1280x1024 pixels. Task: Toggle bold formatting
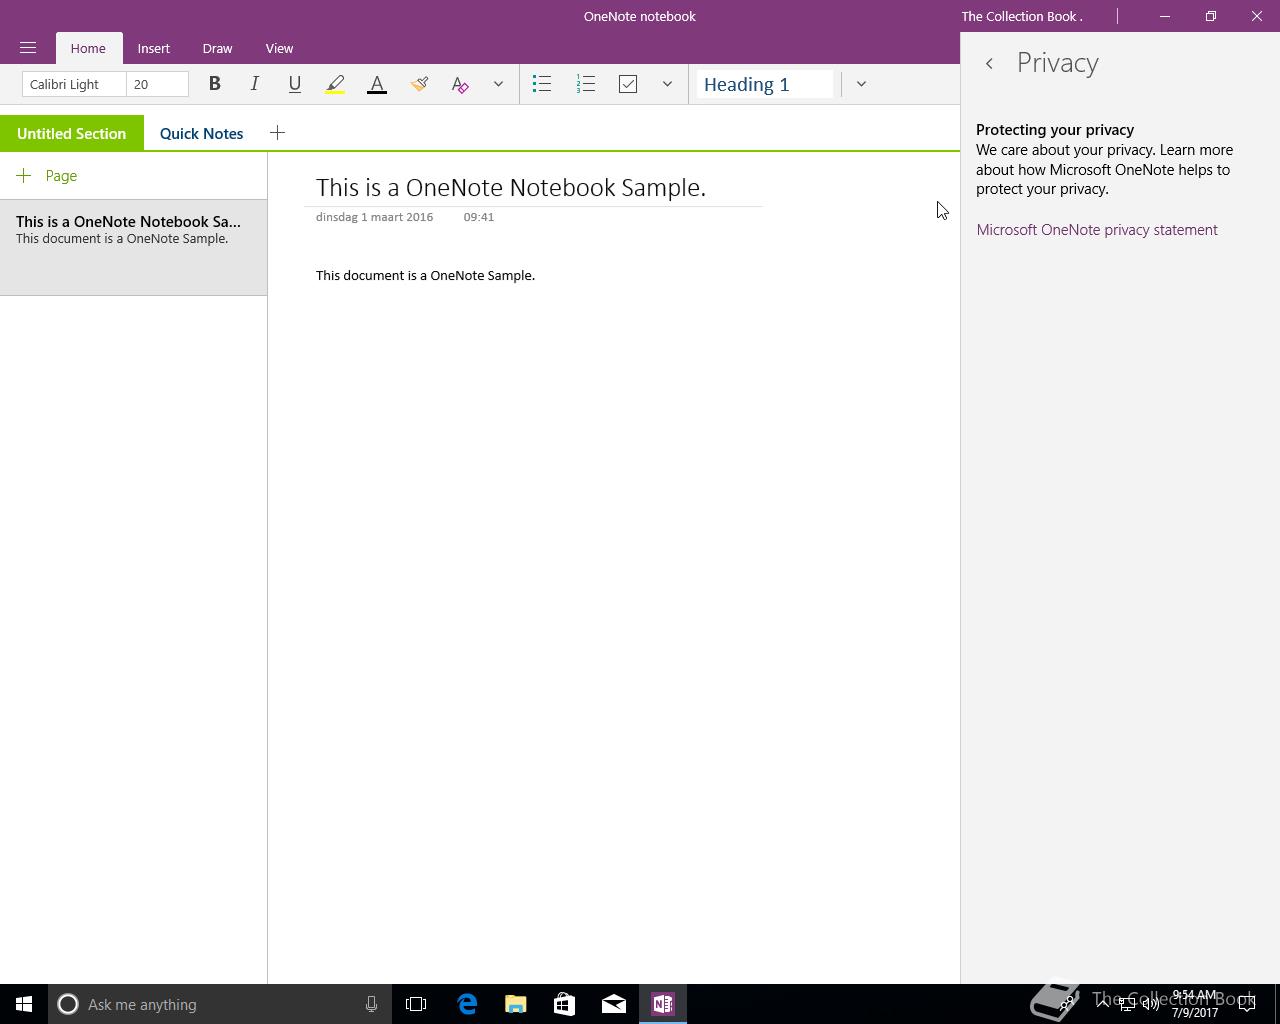[214, 84]
